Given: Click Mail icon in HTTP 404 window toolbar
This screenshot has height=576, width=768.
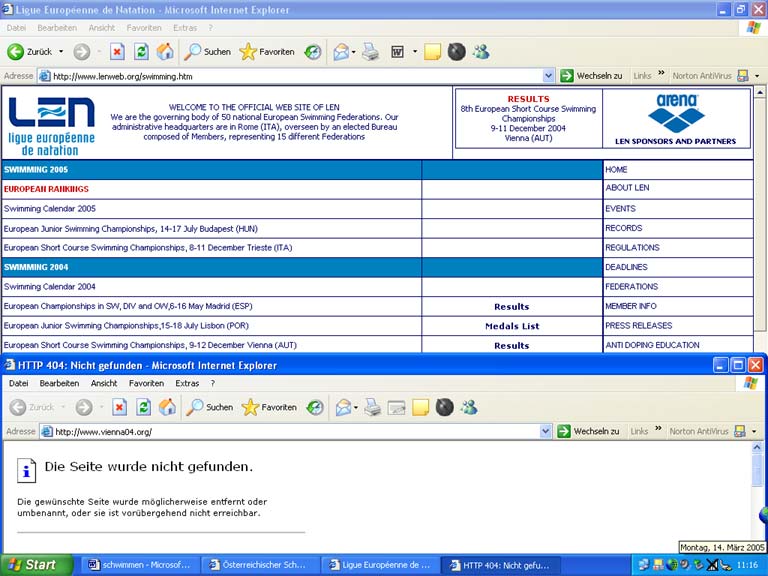Looking at the screenshot, I should (x=343, y=407).
